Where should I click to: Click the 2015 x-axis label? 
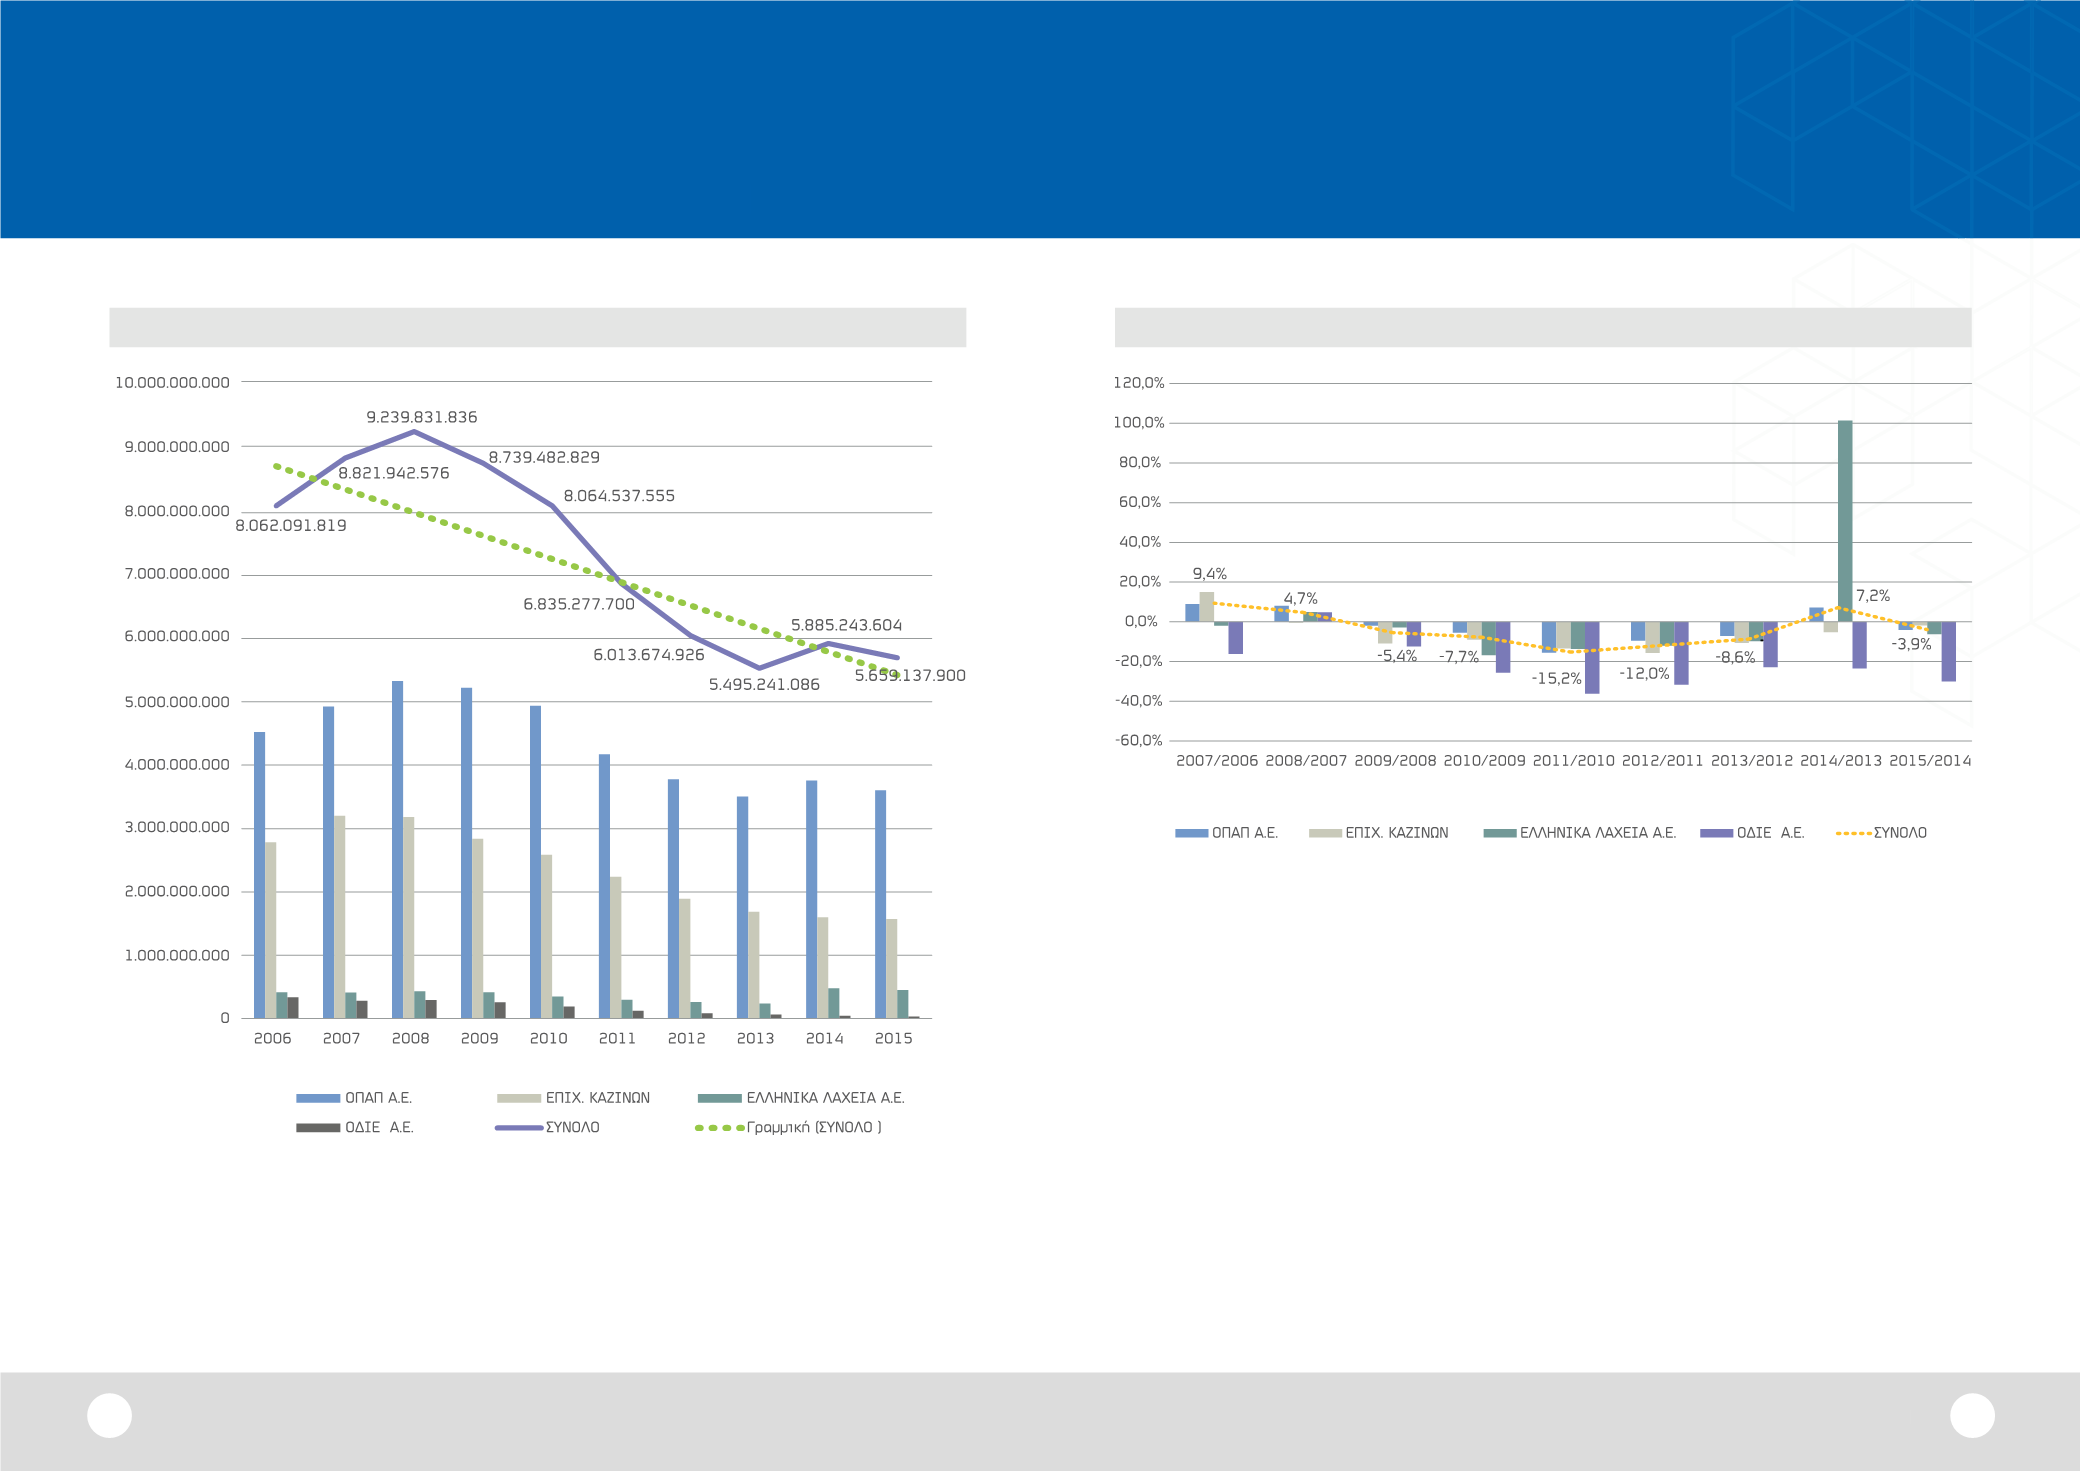click(894, 1039)
